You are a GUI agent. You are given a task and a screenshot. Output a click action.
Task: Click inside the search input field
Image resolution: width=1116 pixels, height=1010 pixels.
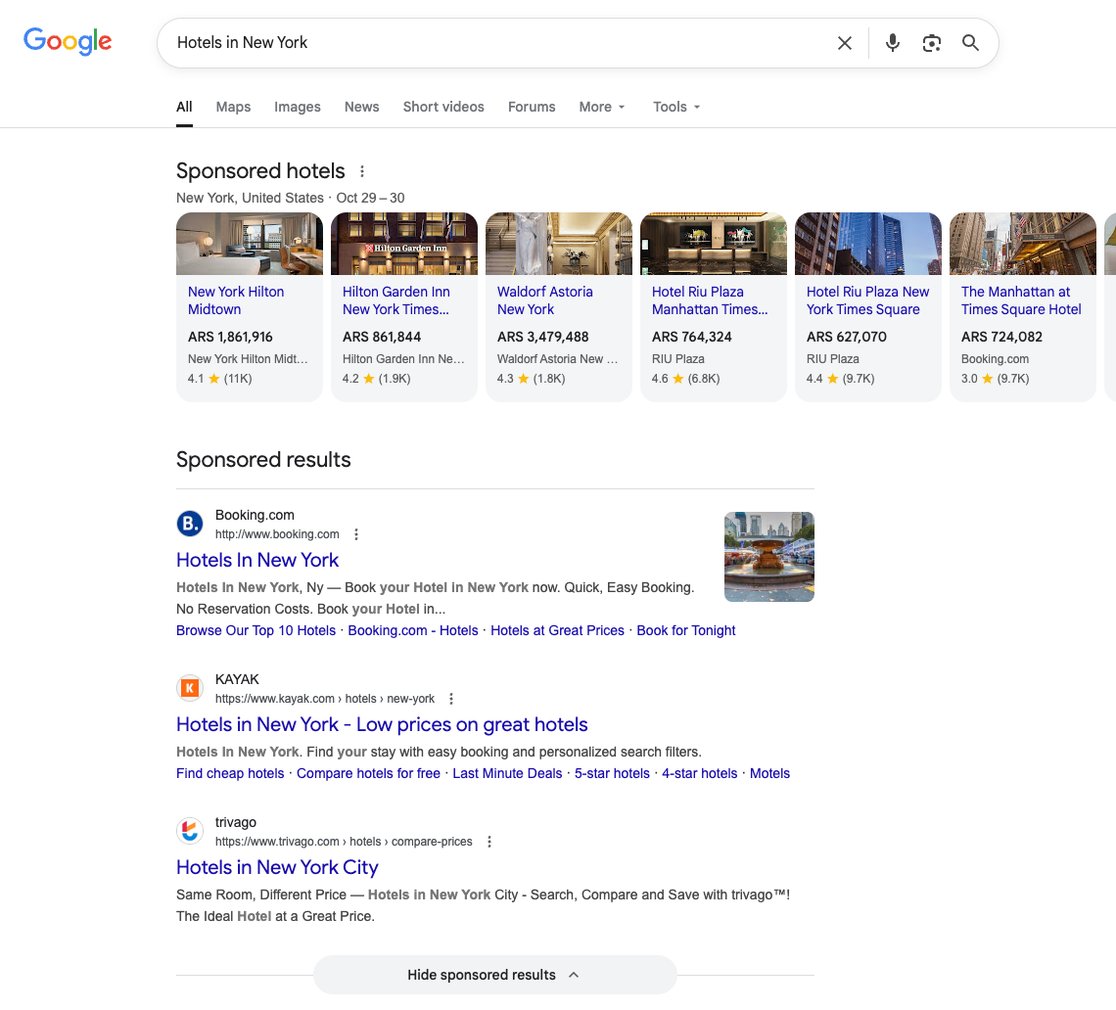[400, 43]
